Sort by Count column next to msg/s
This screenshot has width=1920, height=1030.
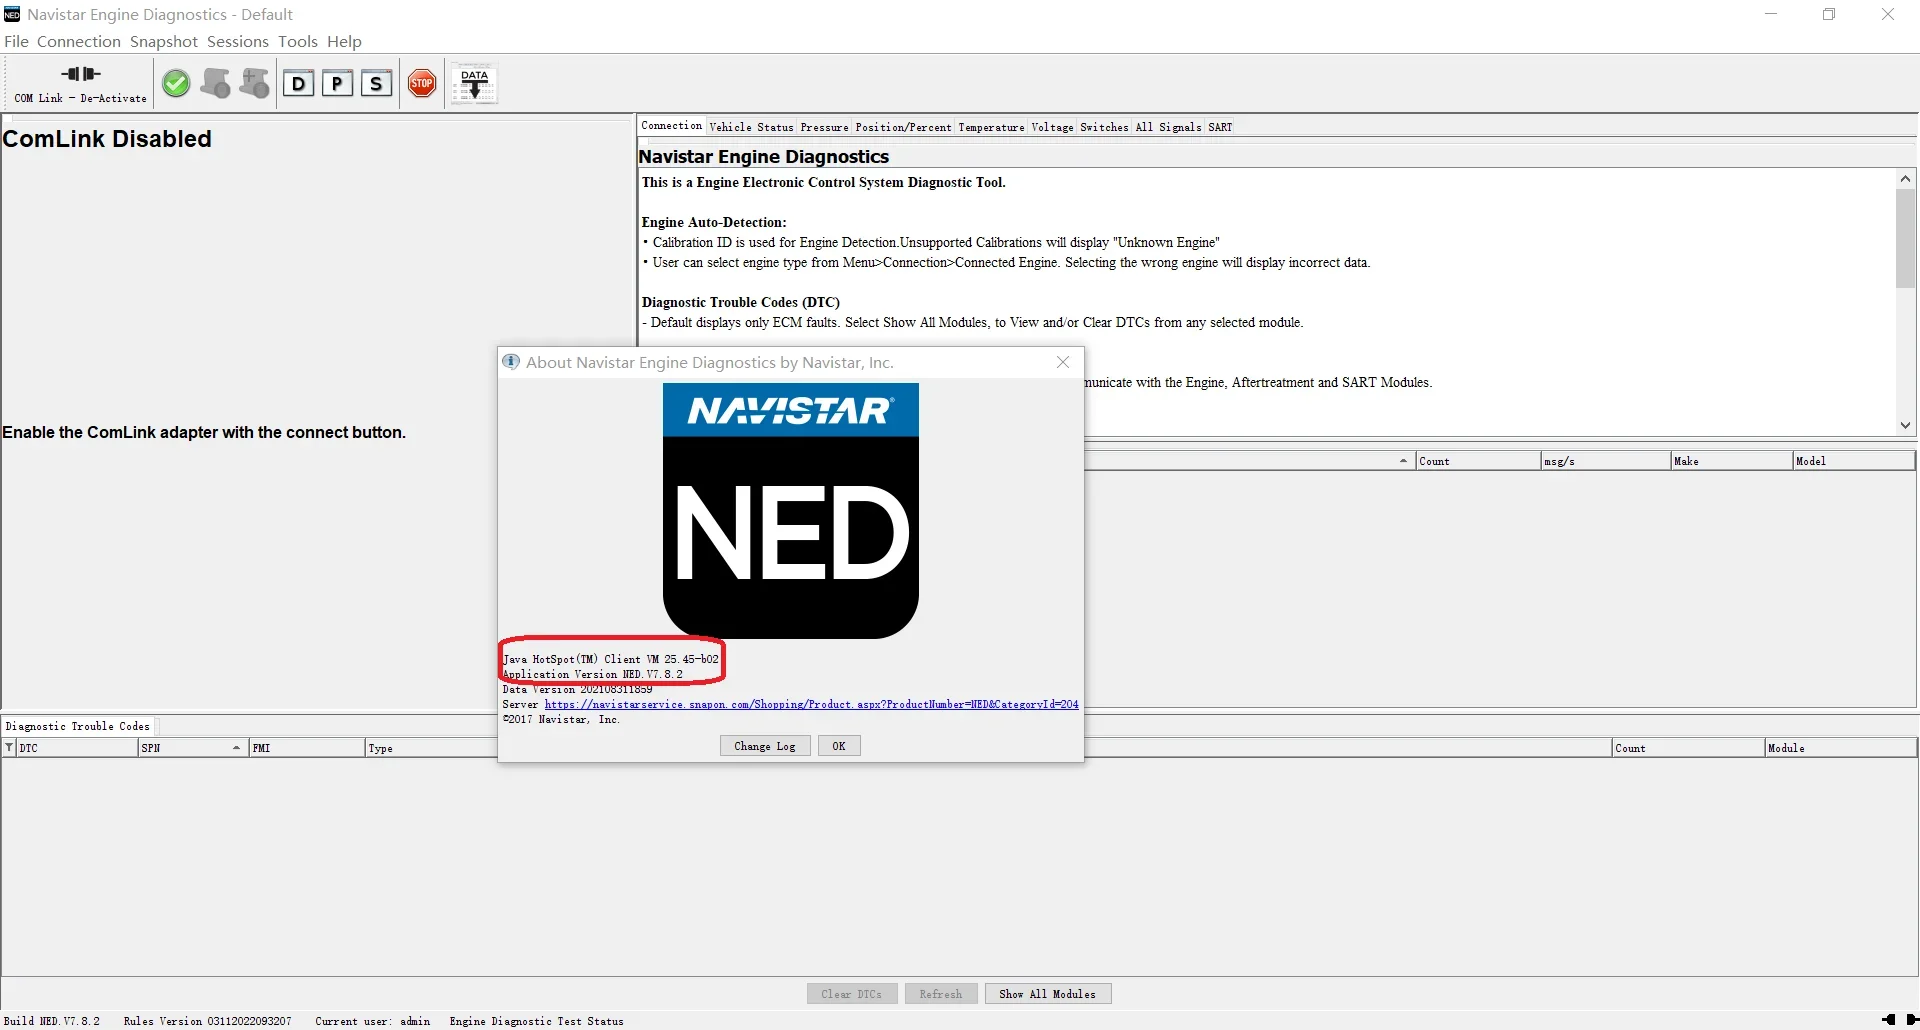click(1478, 461)
